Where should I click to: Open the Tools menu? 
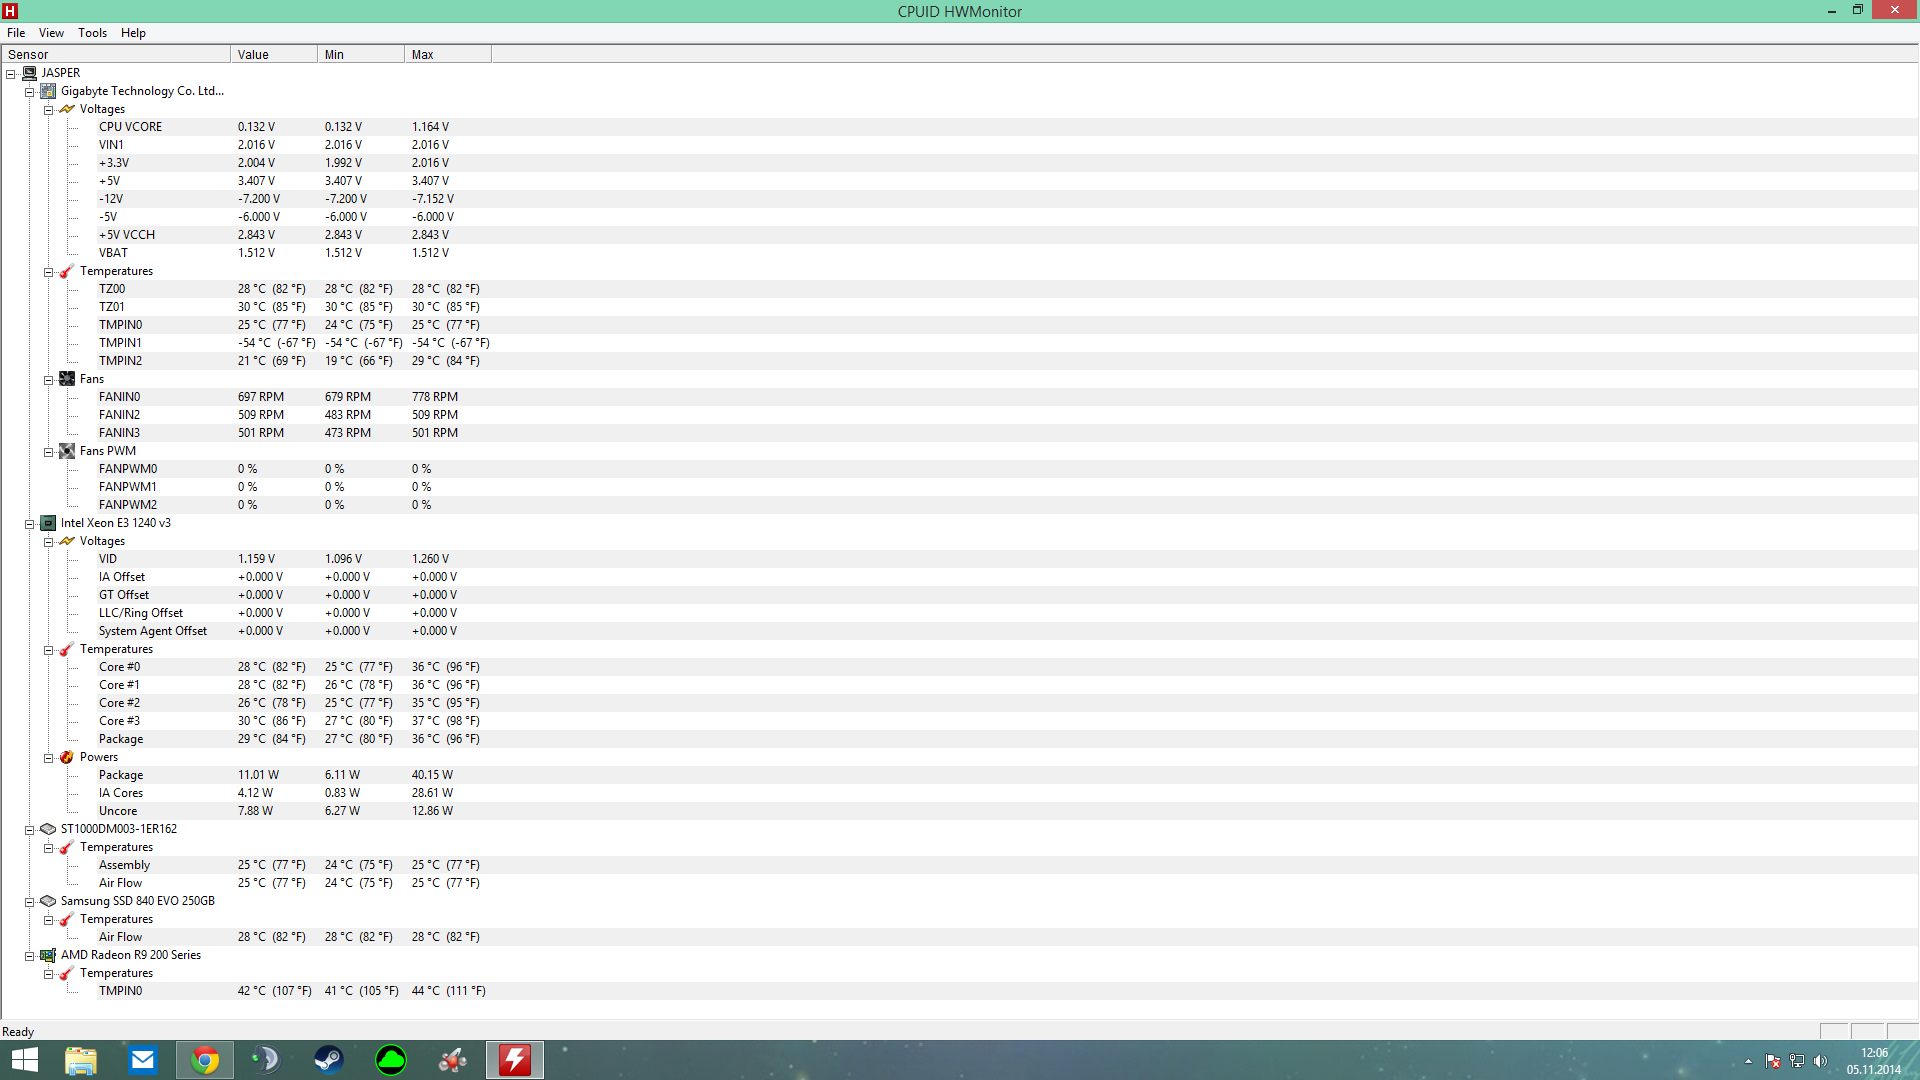pyautogui.click(x=93, y=33)
